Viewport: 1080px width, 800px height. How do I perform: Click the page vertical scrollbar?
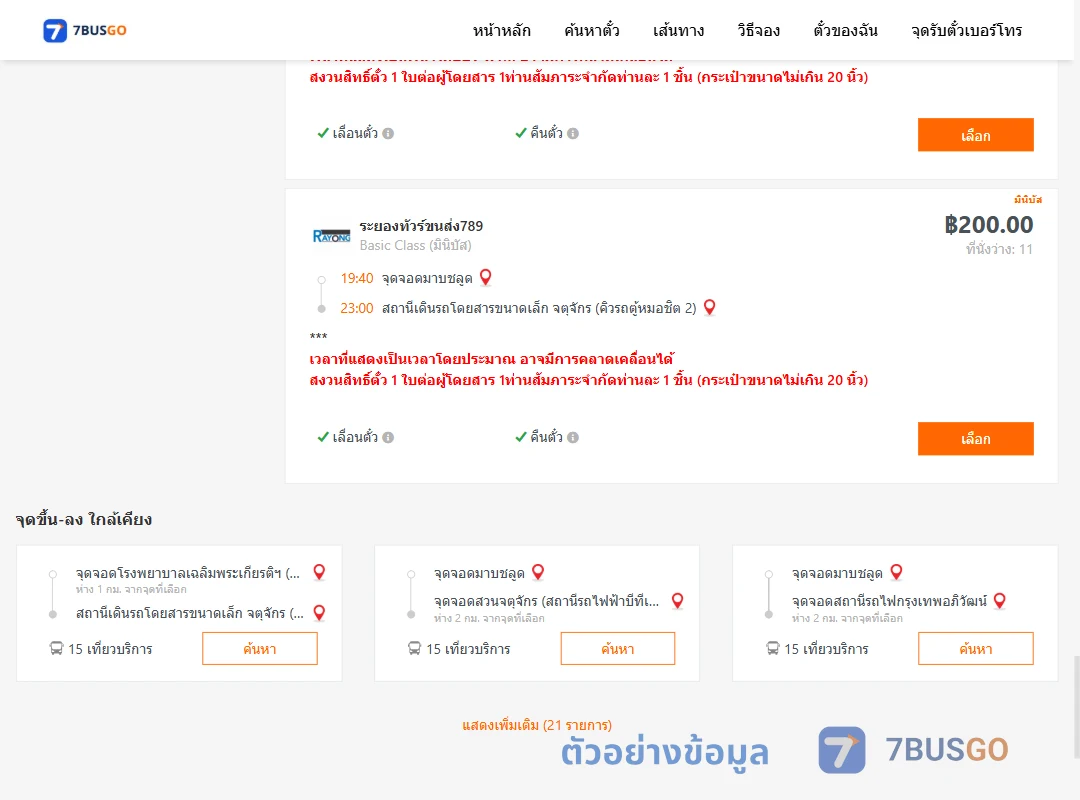pyautogui.click(x=1076, y=707)
